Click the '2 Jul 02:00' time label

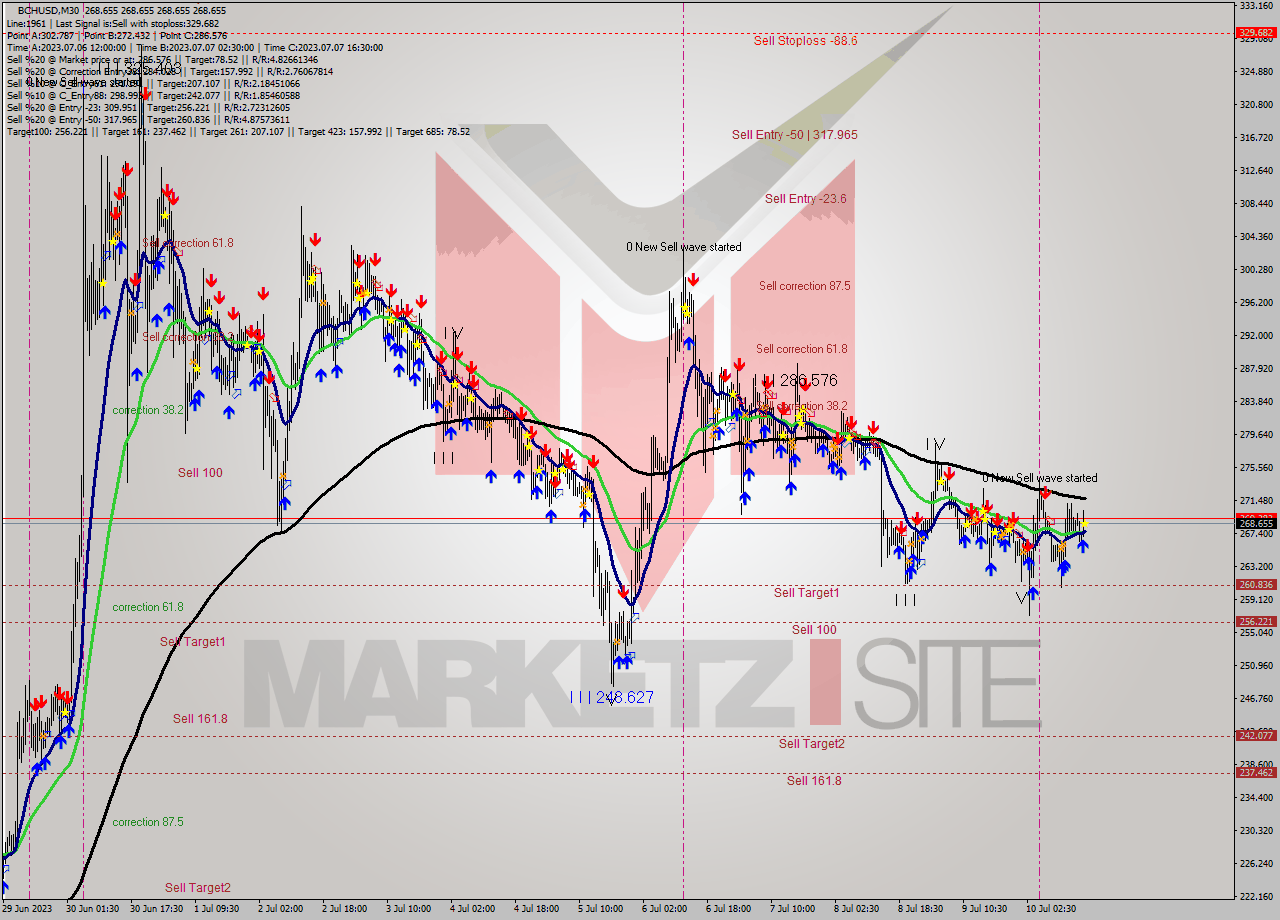coord(283,909)
